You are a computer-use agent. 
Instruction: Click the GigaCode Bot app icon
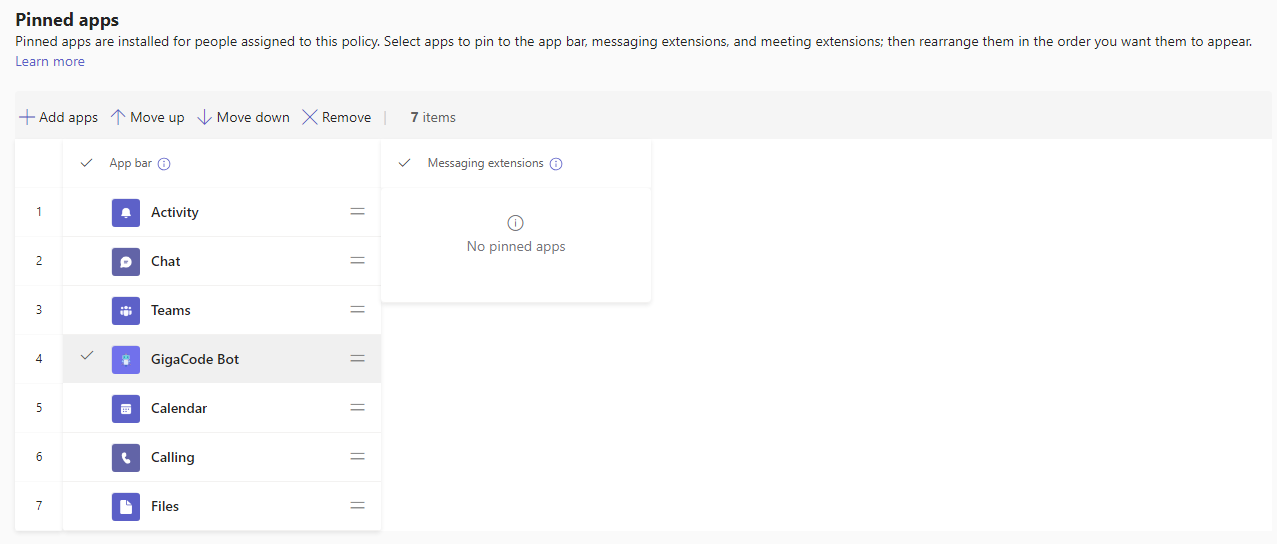[x=126, y=359]
